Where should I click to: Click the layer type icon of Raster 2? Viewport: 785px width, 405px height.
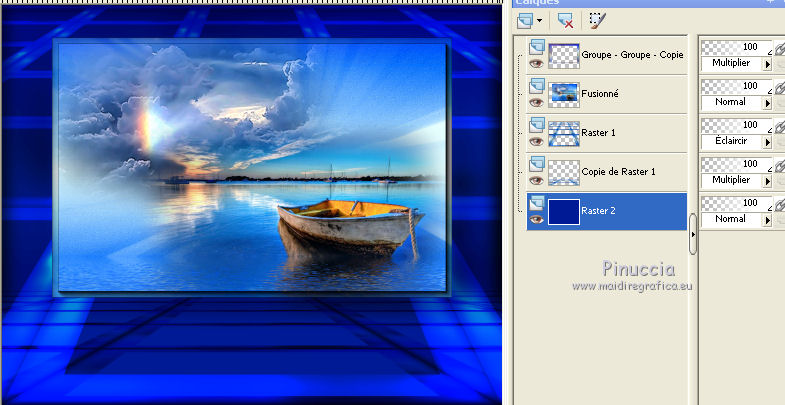[537, 203]
